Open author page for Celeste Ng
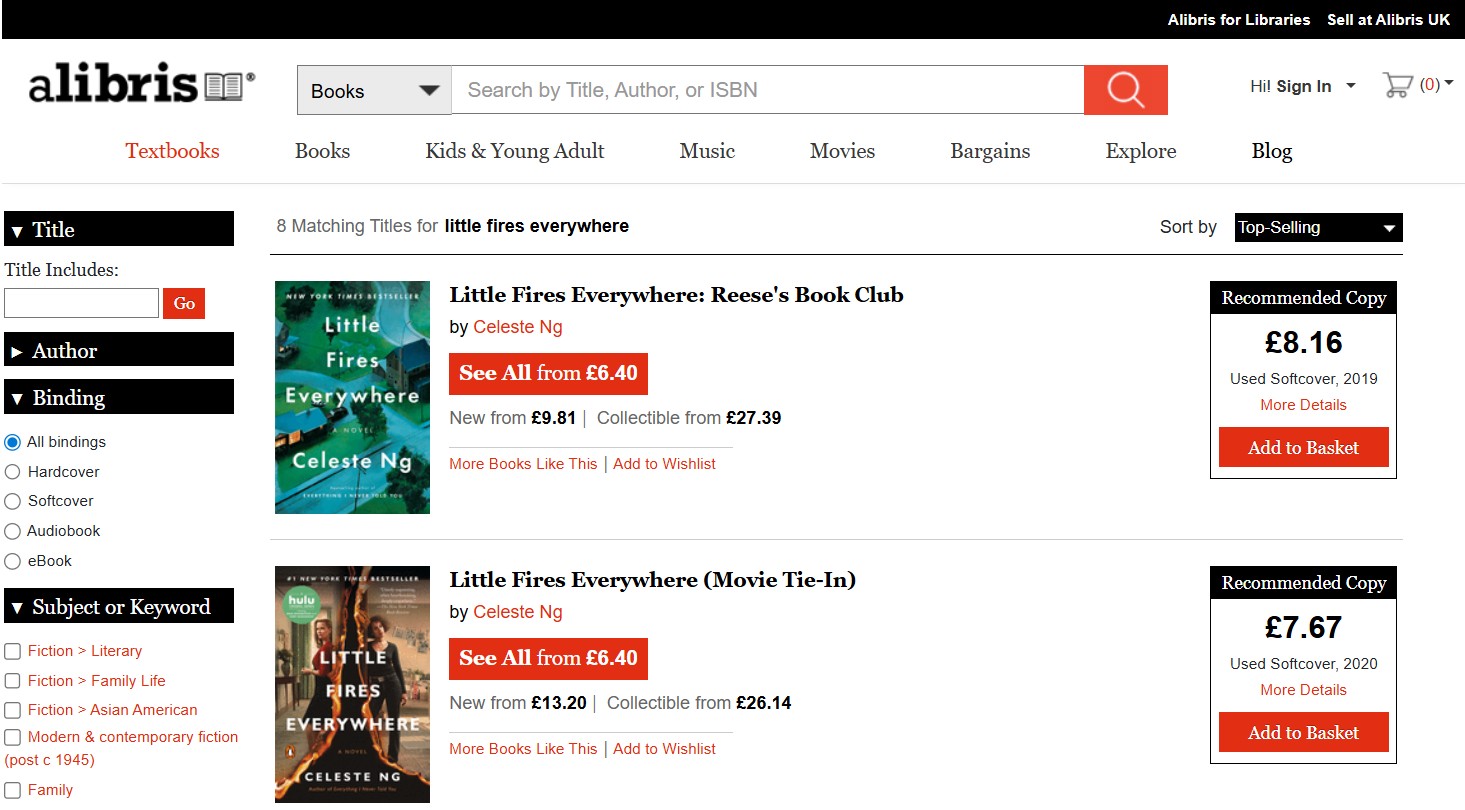 click(518, 327)
